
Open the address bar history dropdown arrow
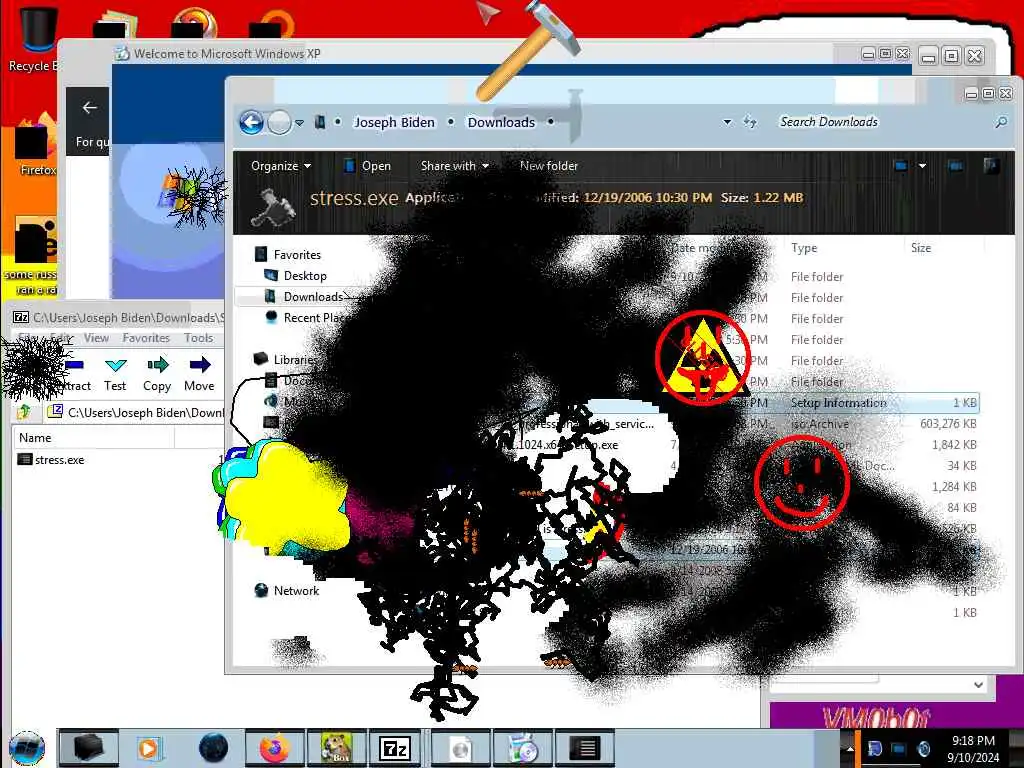pos(728,122)
